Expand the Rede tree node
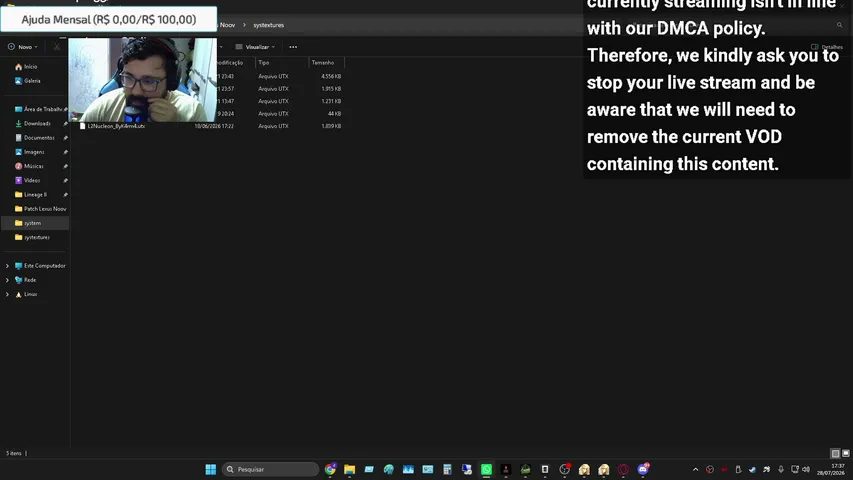The image size is (853, 480). pos(7,280)
